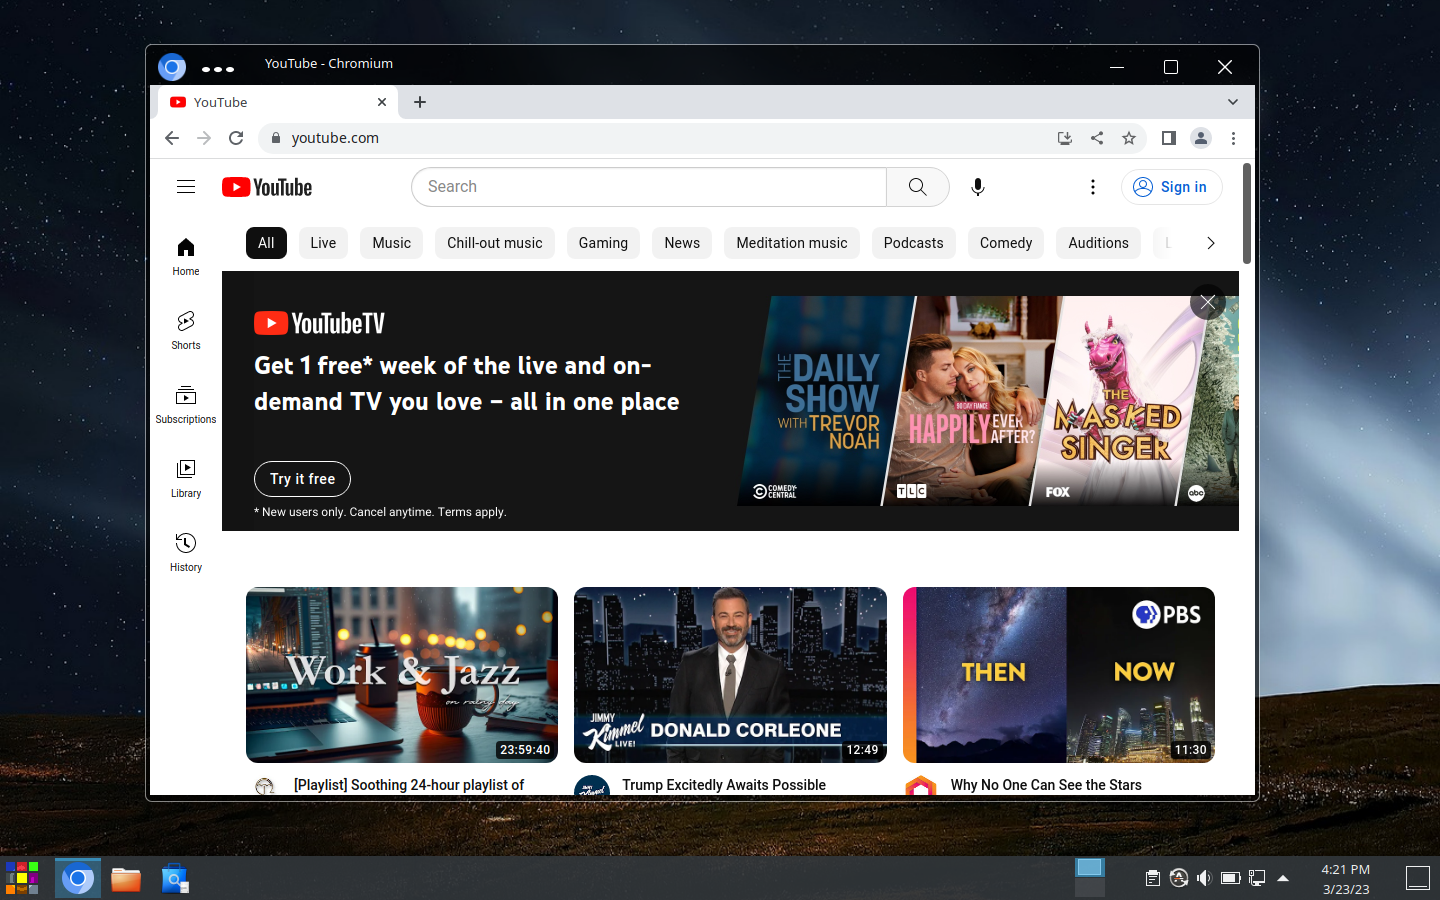
Task: Open window menu three dots in title bar
Action: point(218,69)
